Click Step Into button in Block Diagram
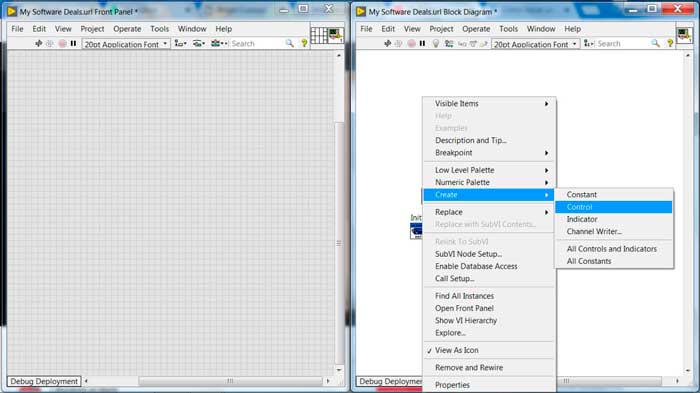Image resolution: width=700 pixels, height=393 pixels. click(462, 43)
